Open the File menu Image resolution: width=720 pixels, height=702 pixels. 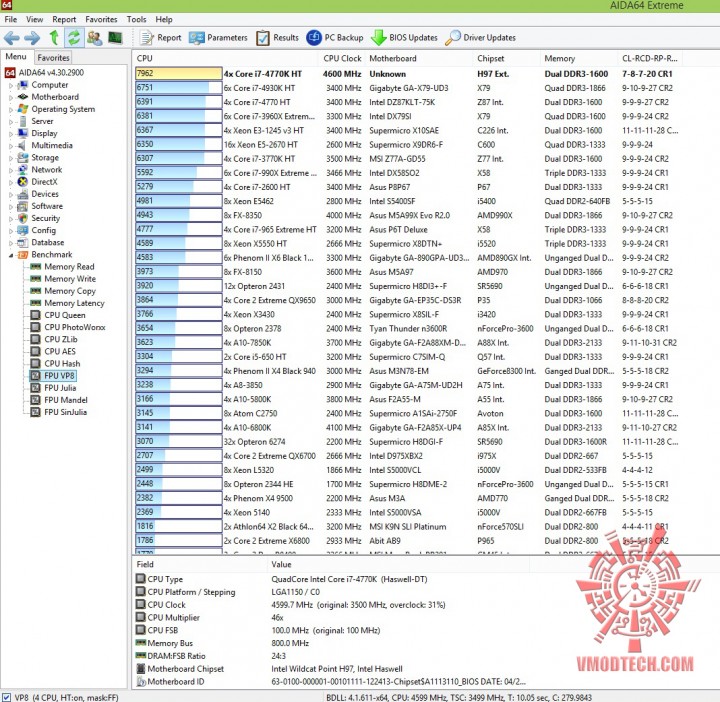11,19
